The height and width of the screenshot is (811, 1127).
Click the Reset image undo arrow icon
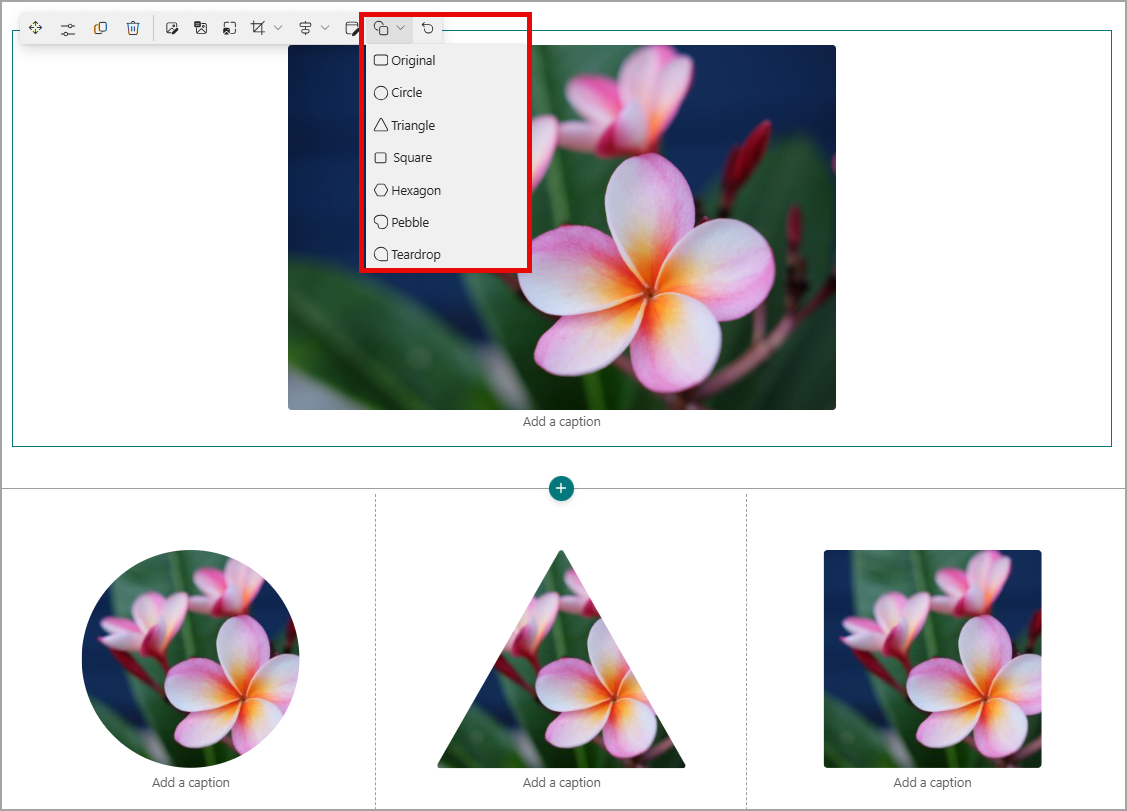[x=428, y=28]
